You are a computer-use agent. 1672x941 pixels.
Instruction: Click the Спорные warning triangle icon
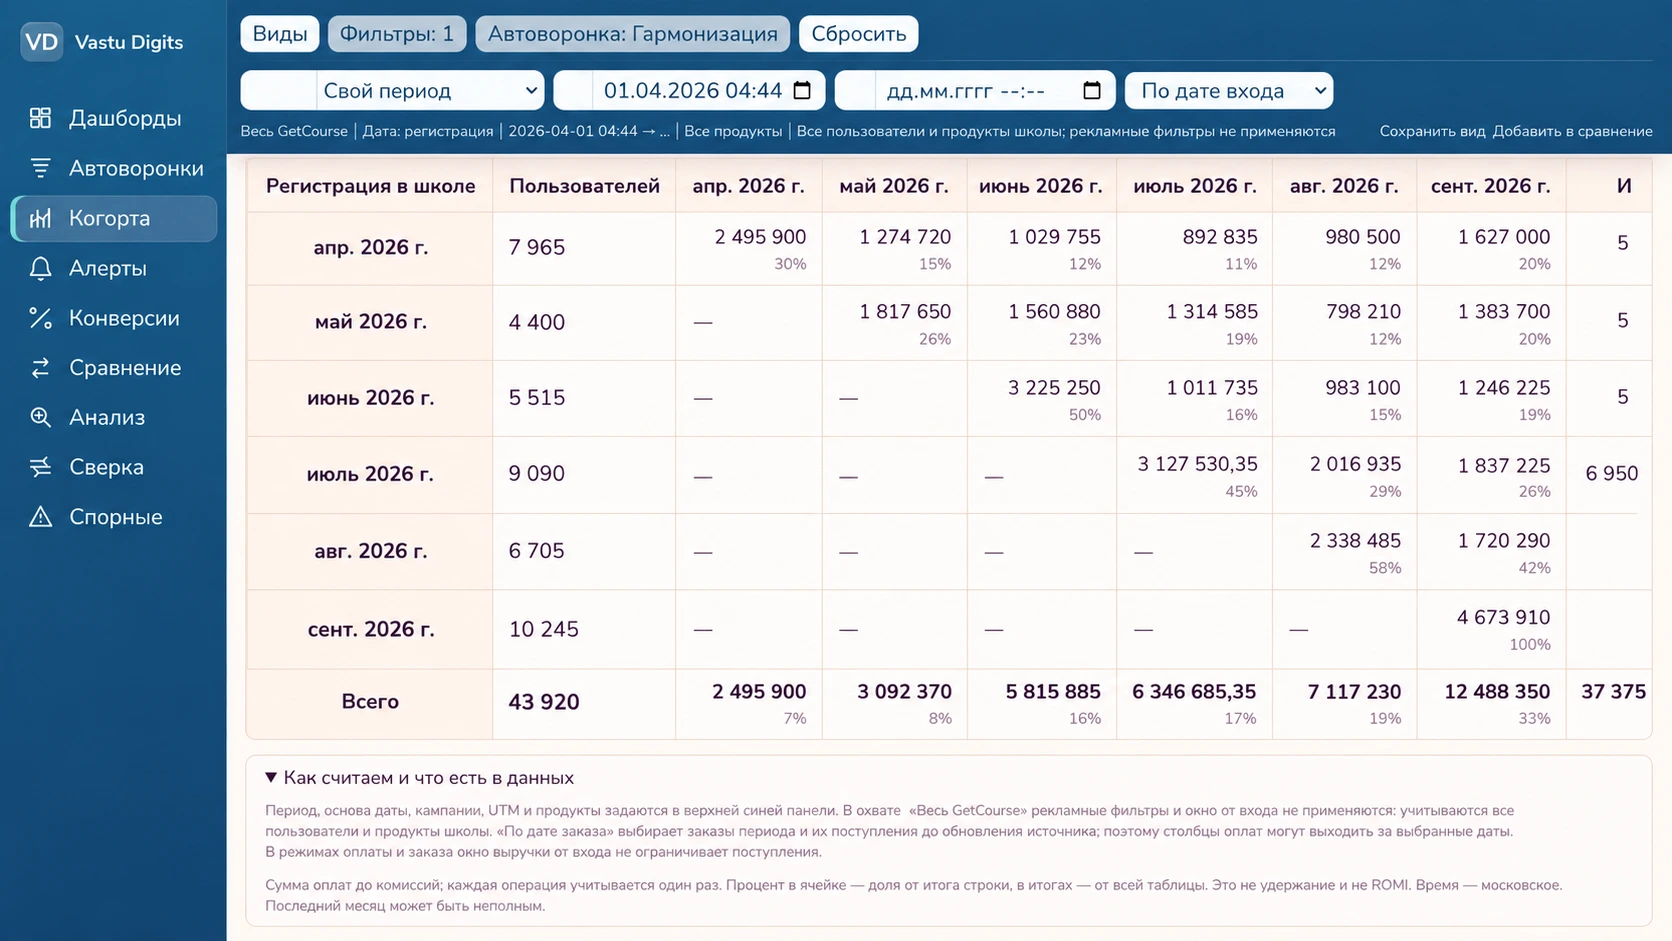click(40, 517)
